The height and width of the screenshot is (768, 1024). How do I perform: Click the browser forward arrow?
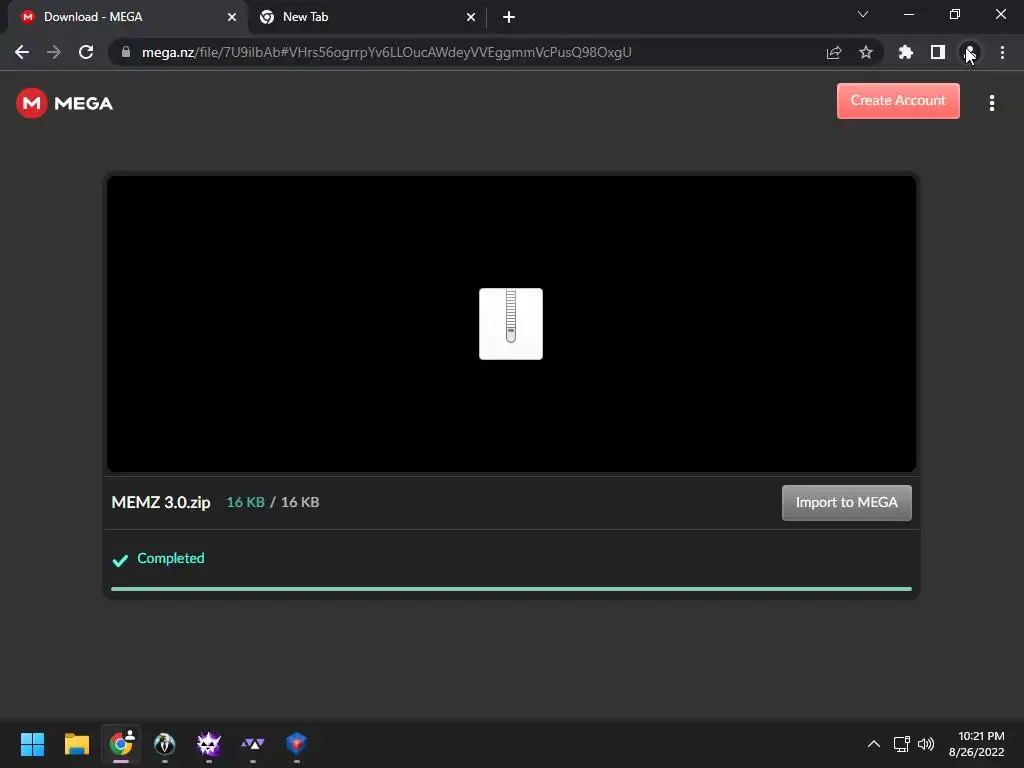(54, 52)
